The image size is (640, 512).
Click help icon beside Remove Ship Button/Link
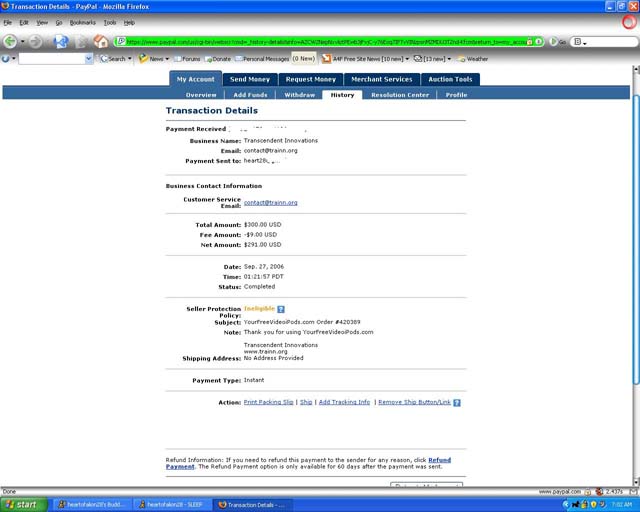(x=457, y=403)
